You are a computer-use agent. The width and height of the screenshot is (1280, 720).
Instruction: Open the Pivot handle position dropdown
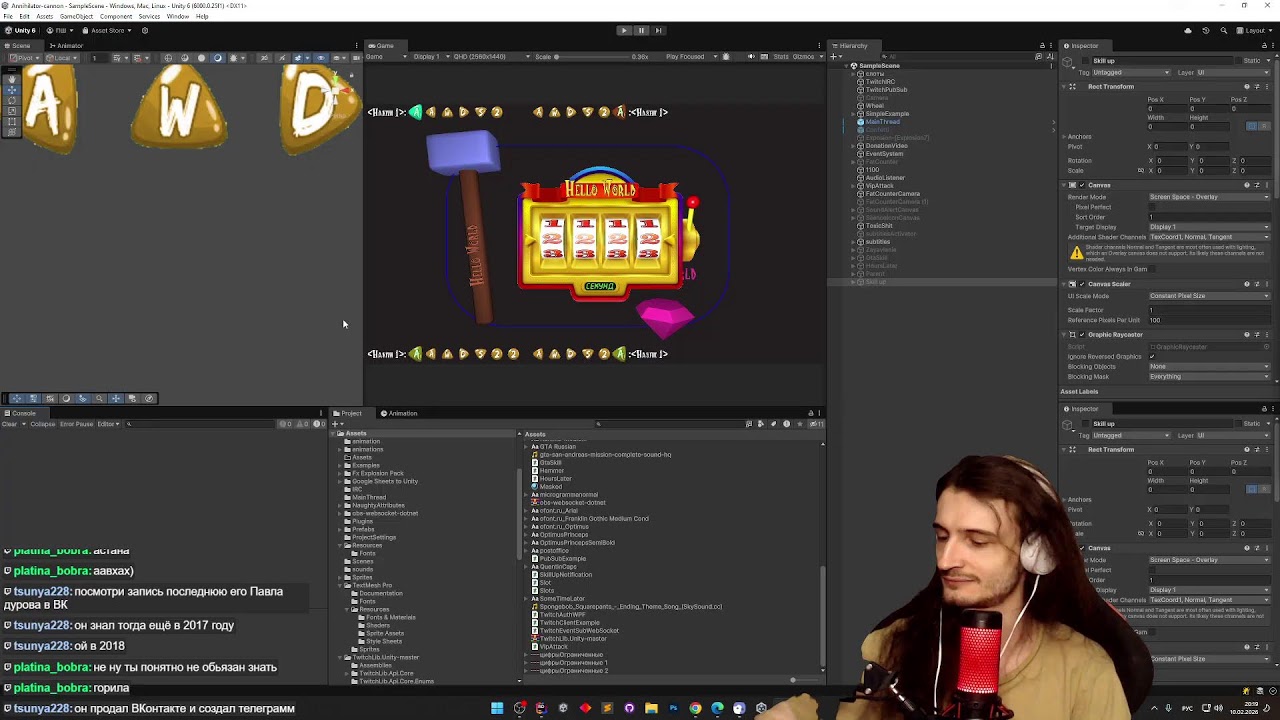tap(27, 58)
